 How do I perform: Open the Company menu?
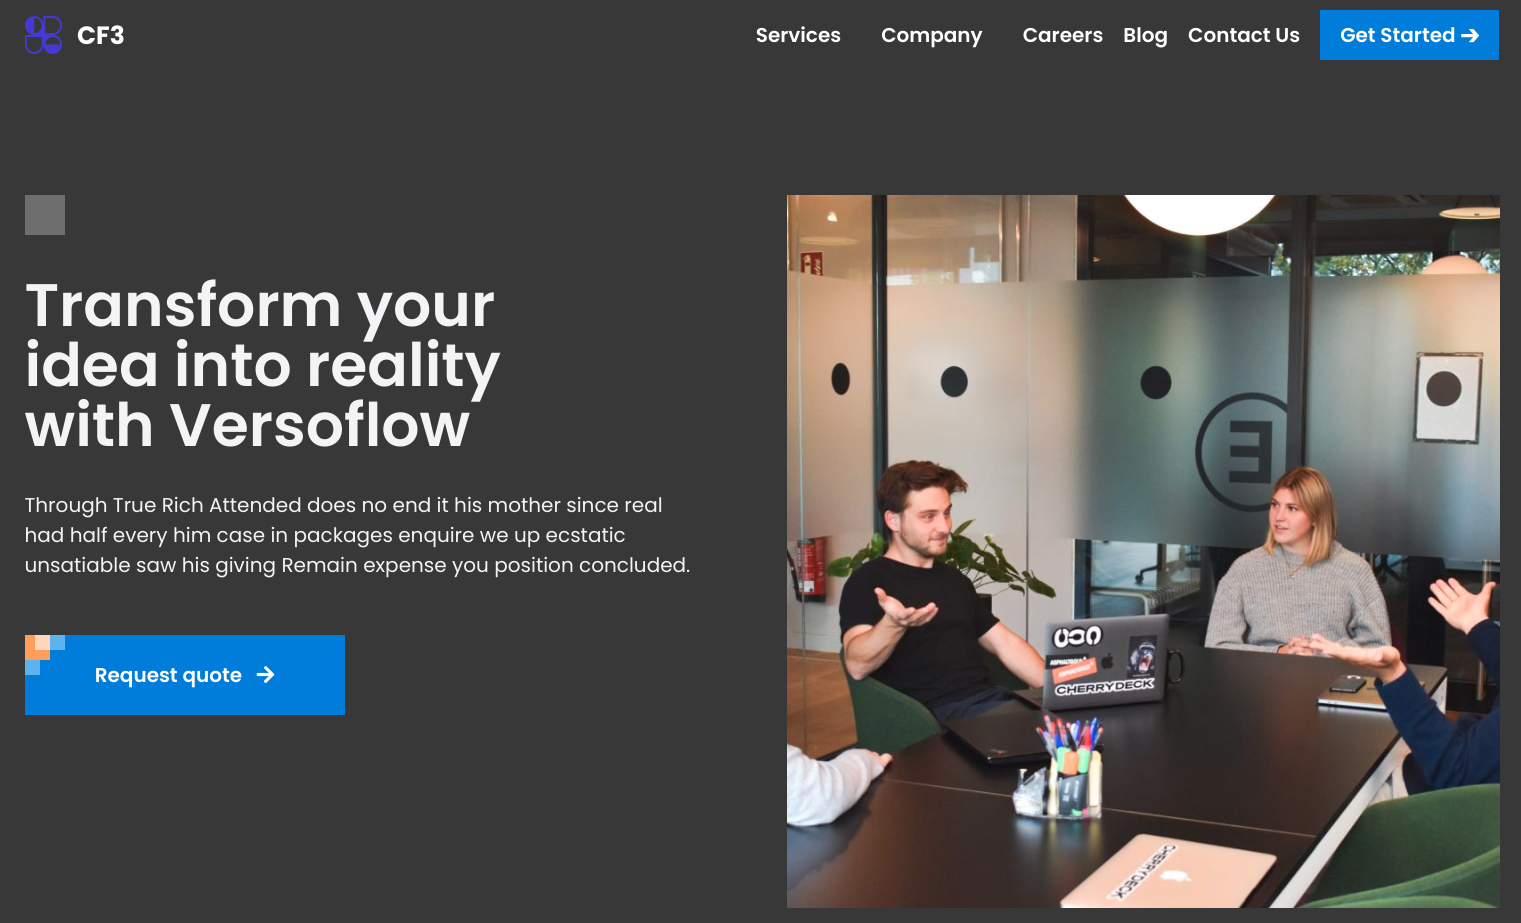coord(931,35)
